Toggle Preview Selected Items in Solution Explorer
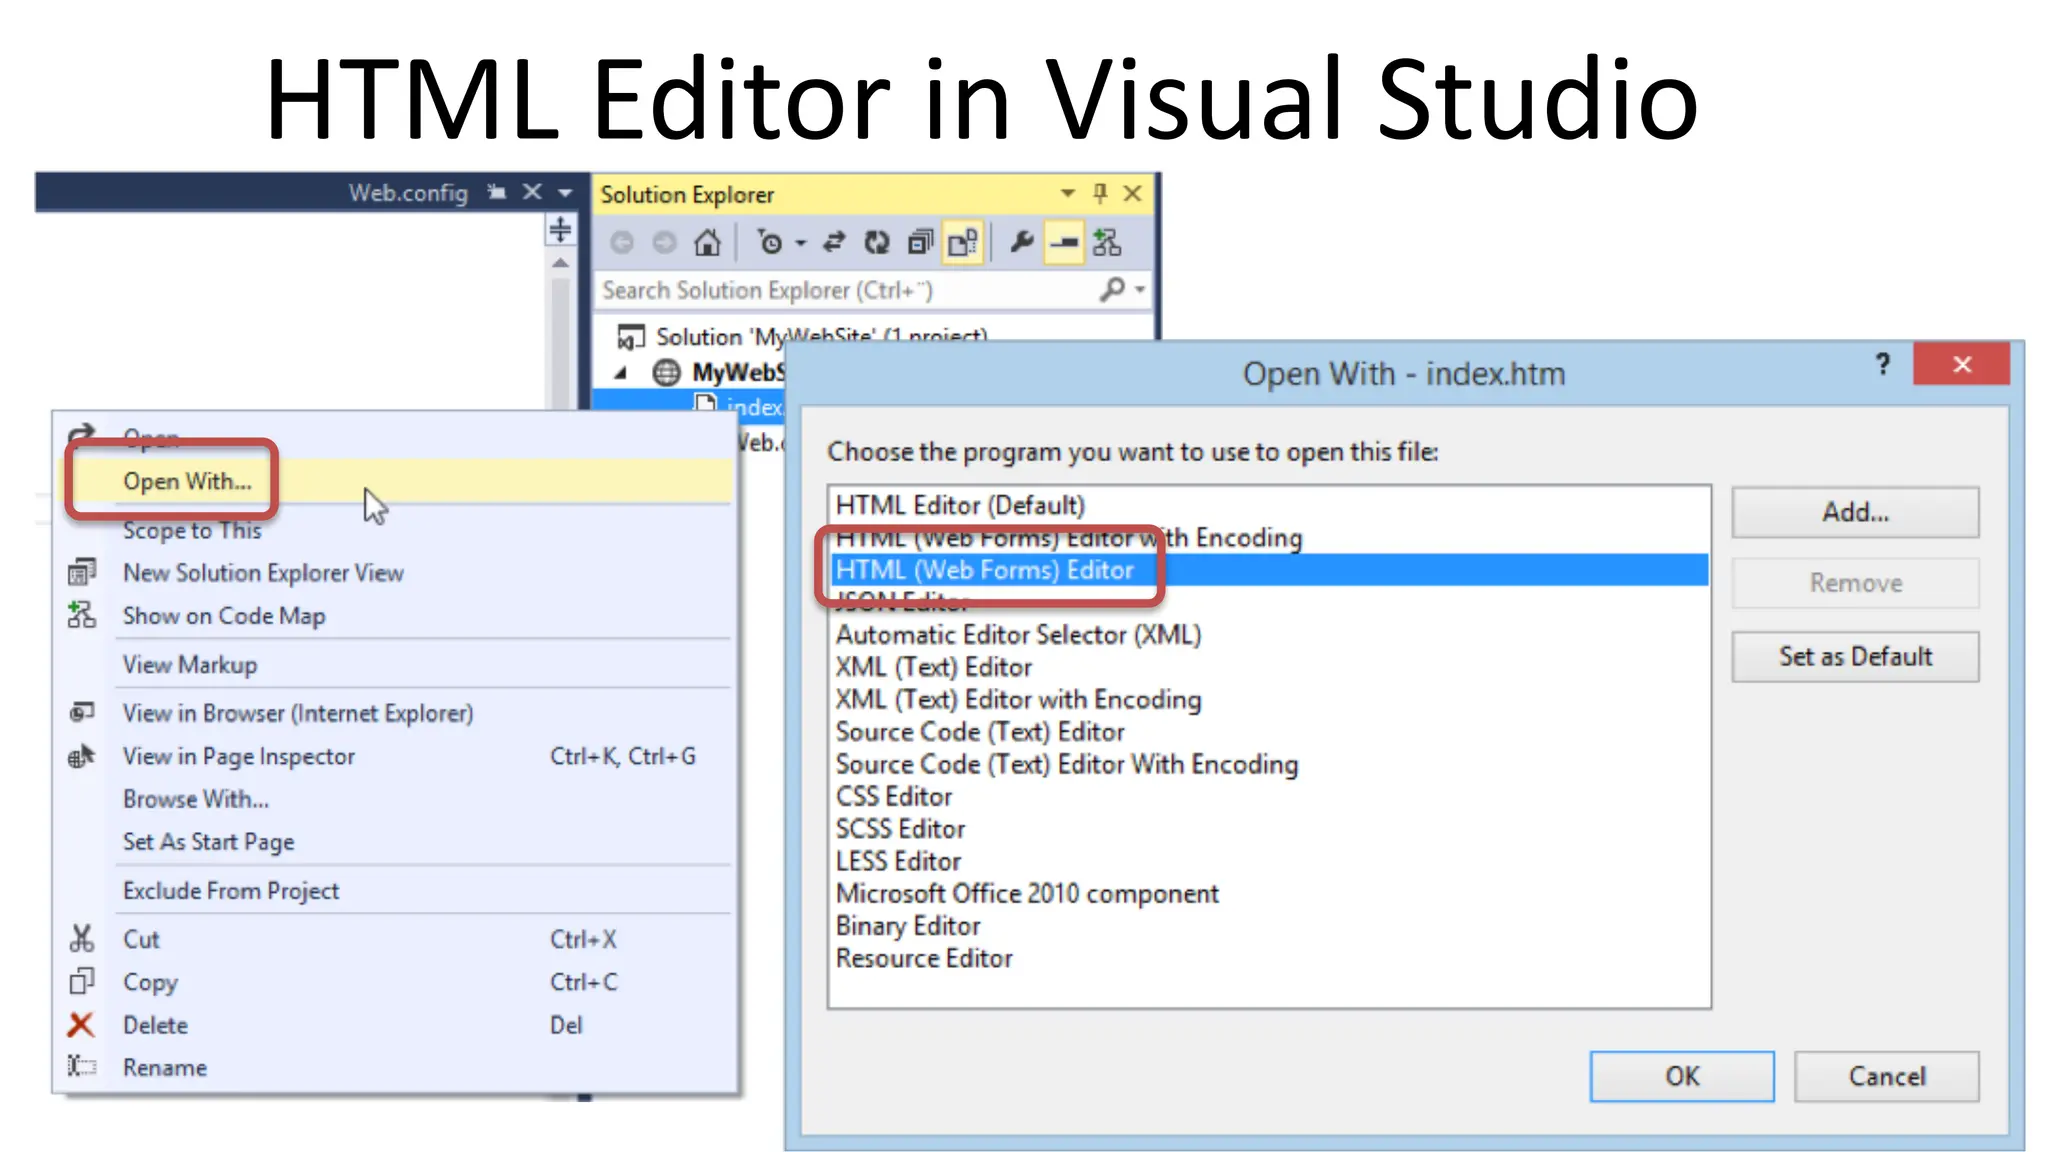The image size is (2048, 1152). pyautogui.click(x=1064, y=243)
